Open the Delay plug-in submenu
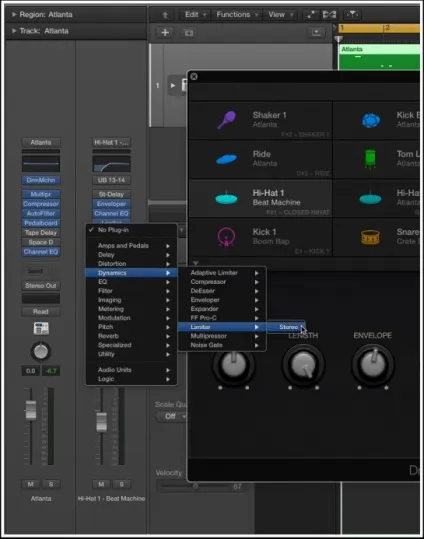This screenshot has height=539, width=424. [131, 255]
